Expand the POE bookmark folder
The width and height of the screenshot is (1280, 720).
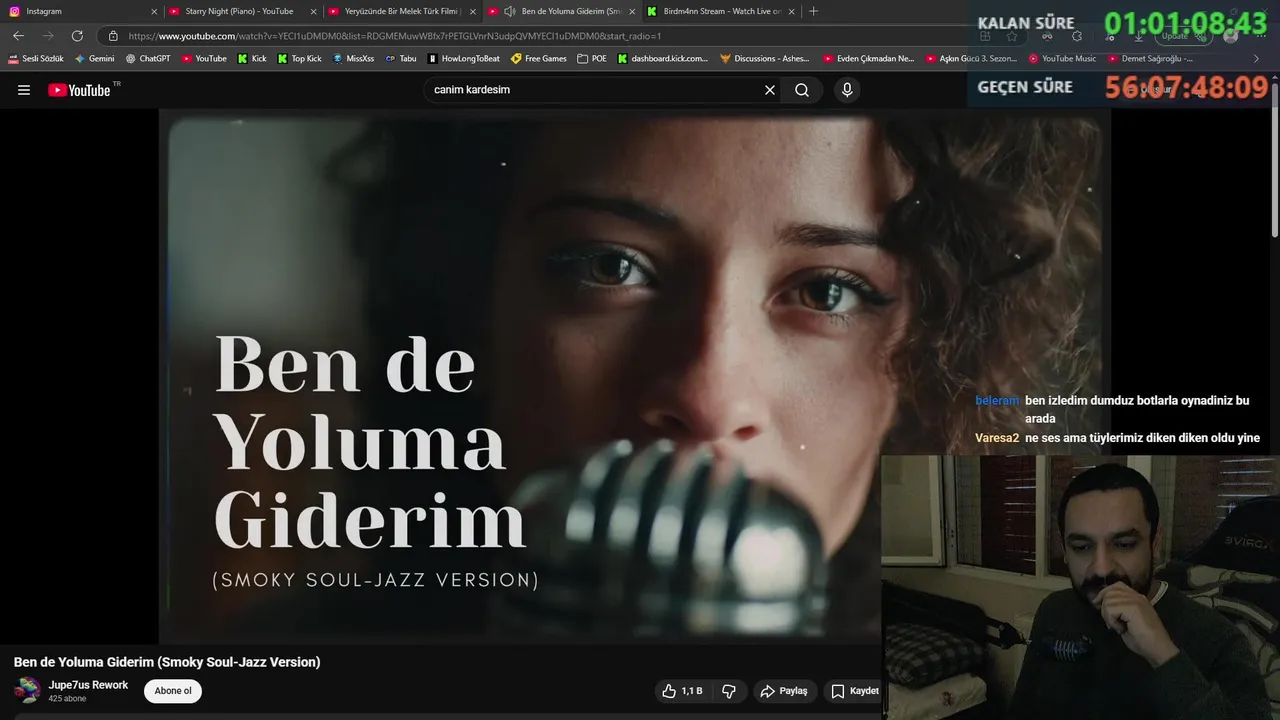pos(592,59)
